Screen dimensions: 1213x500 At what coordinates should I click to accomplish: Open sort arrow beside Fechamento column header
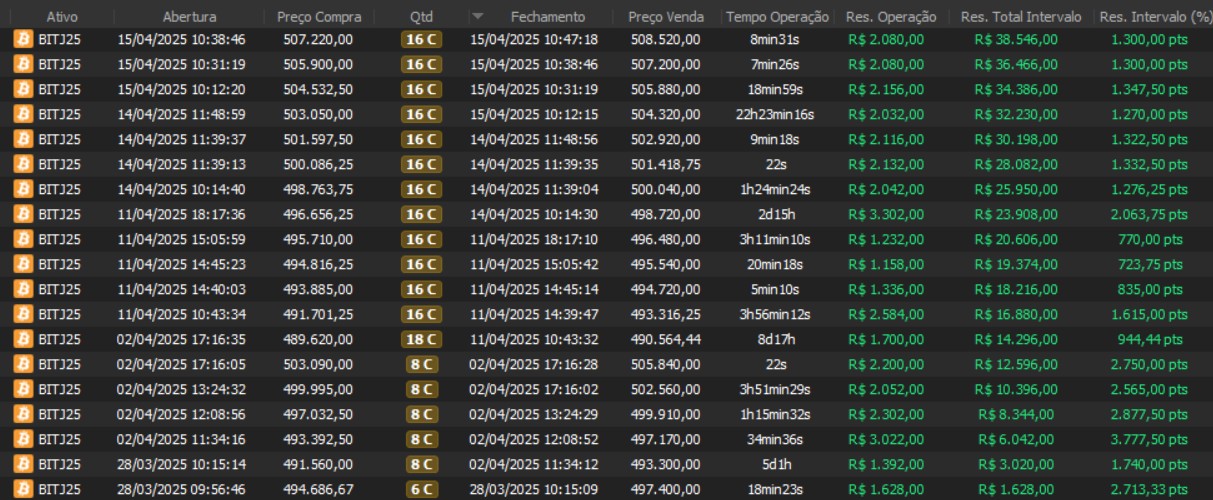pos(477,17)
